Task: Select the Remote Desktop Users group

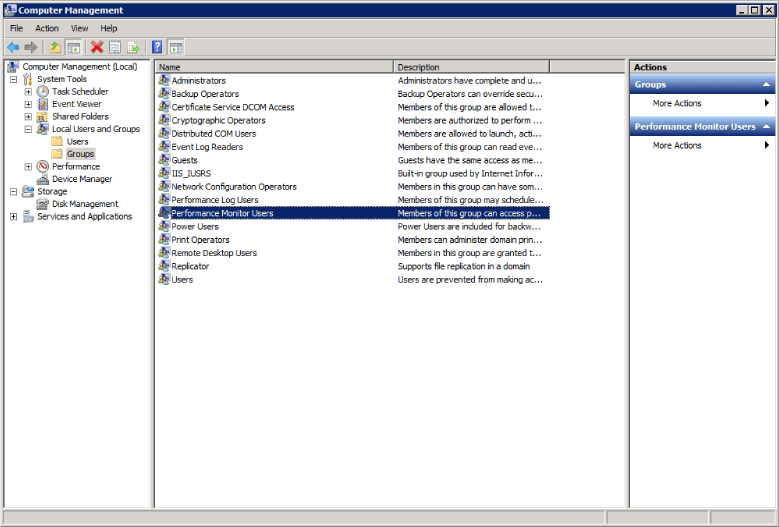Action: [x=214, y=253]
